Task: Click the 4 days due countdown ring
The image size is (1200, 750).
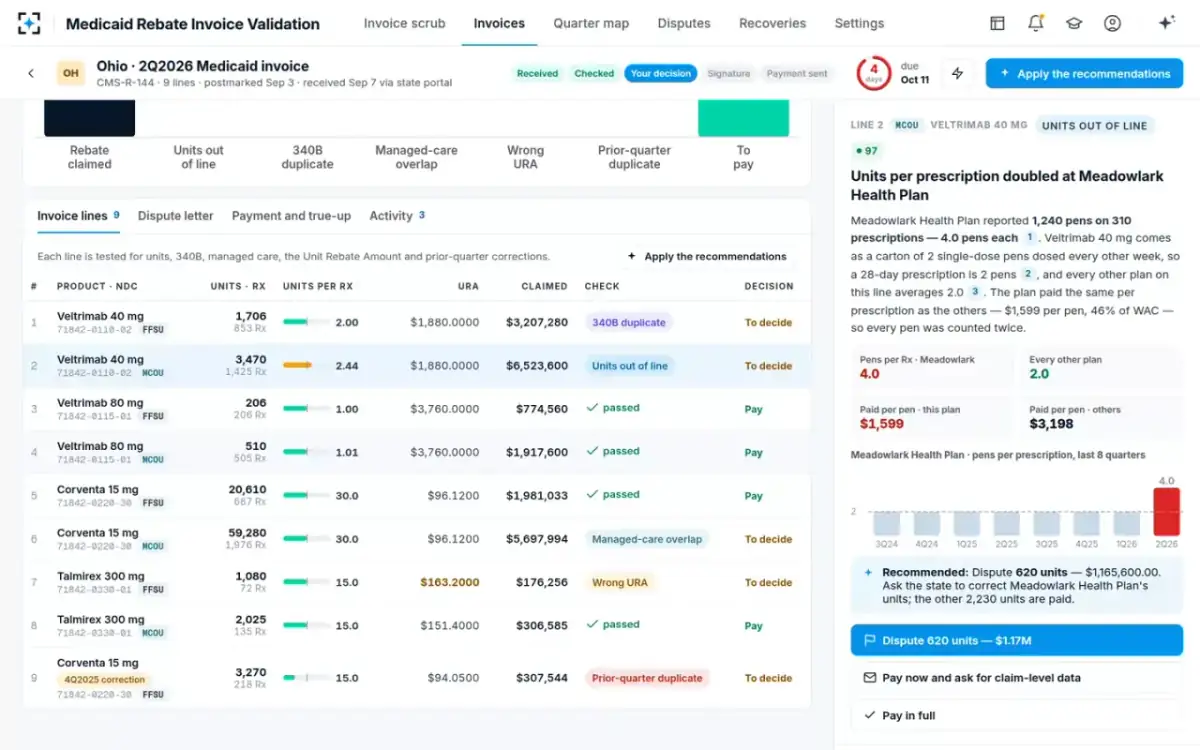Action: pyautogui.click(x=874, y=73)
